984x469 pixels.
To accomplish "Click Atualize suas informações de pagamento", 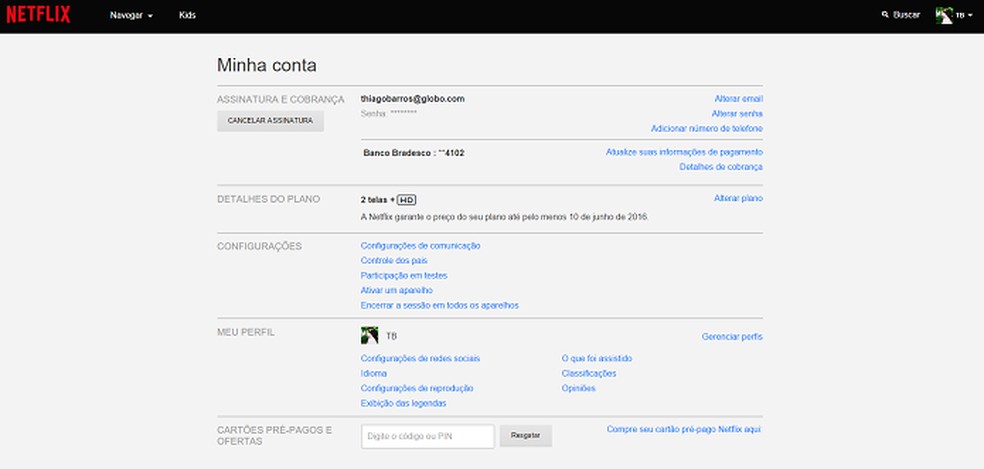I will click(684, 152).
